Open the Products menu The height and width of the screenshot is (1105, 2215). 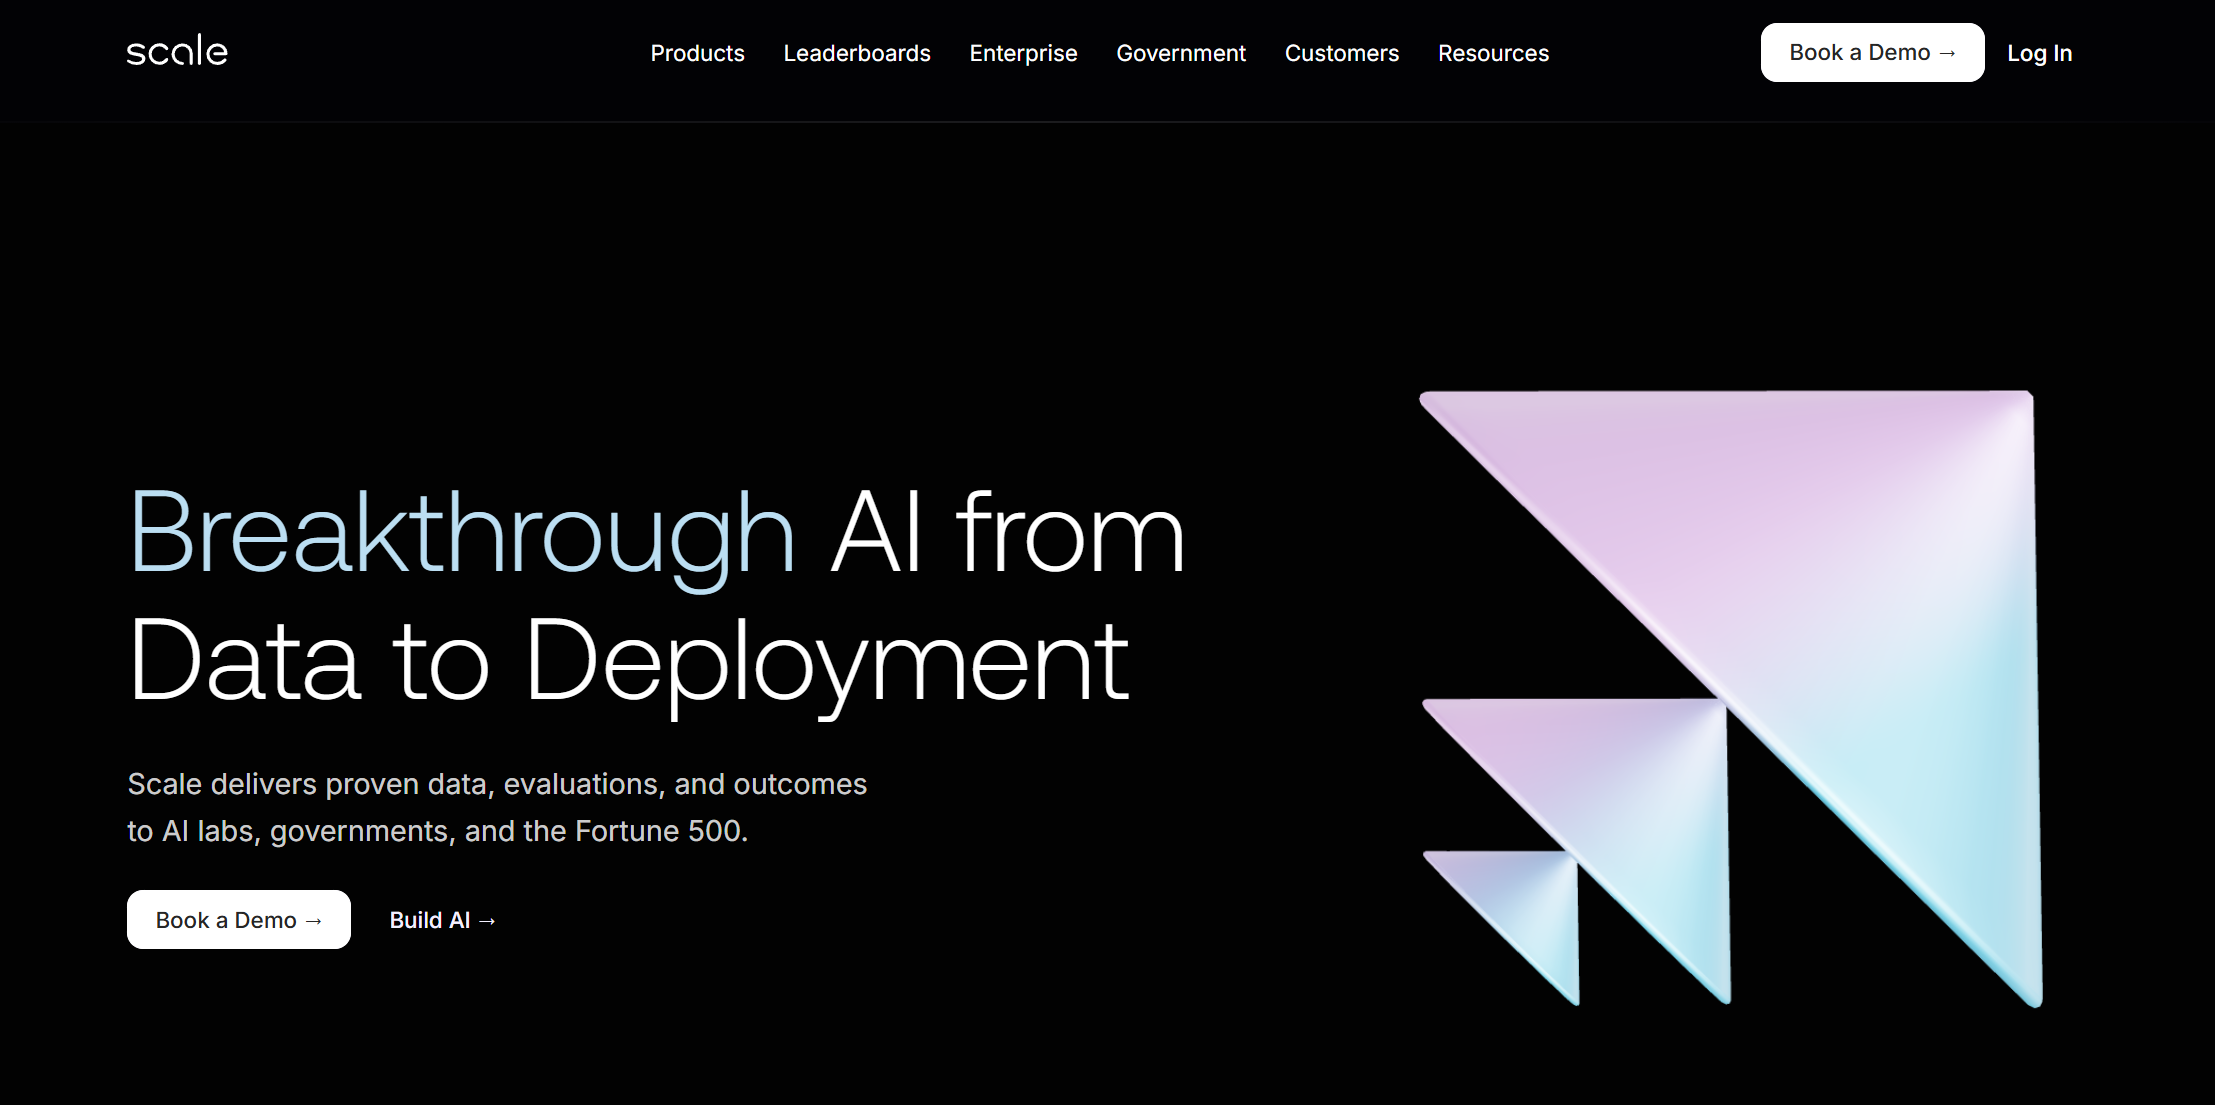click(x=697, y=53)
